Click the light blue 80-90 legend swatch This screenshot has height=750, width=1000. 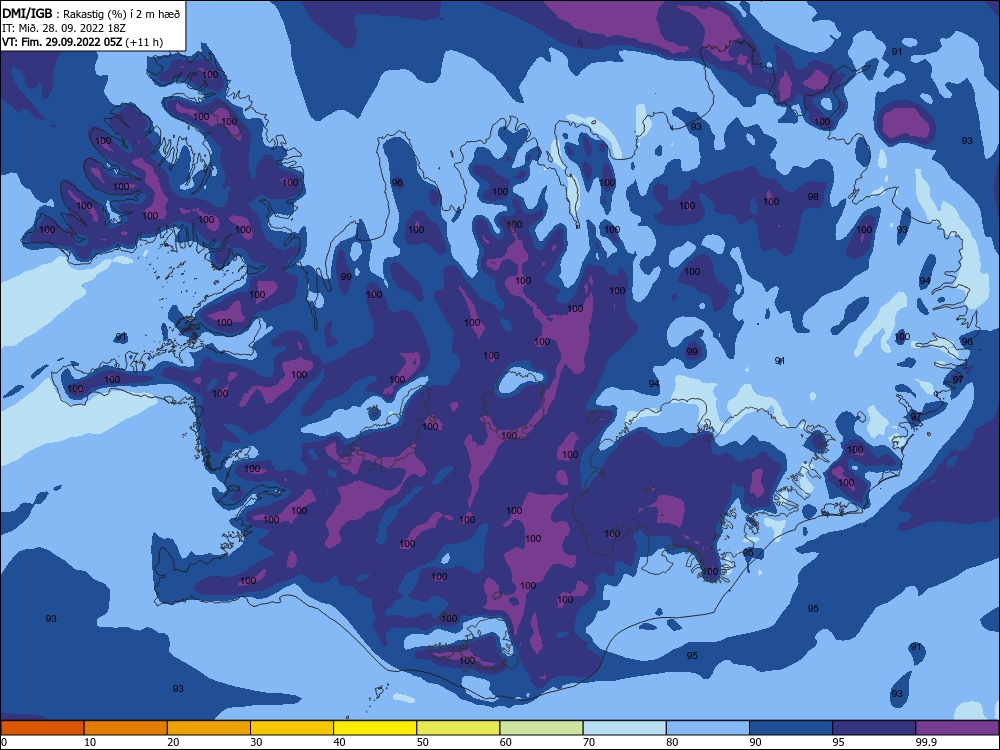tap(708, 728)
